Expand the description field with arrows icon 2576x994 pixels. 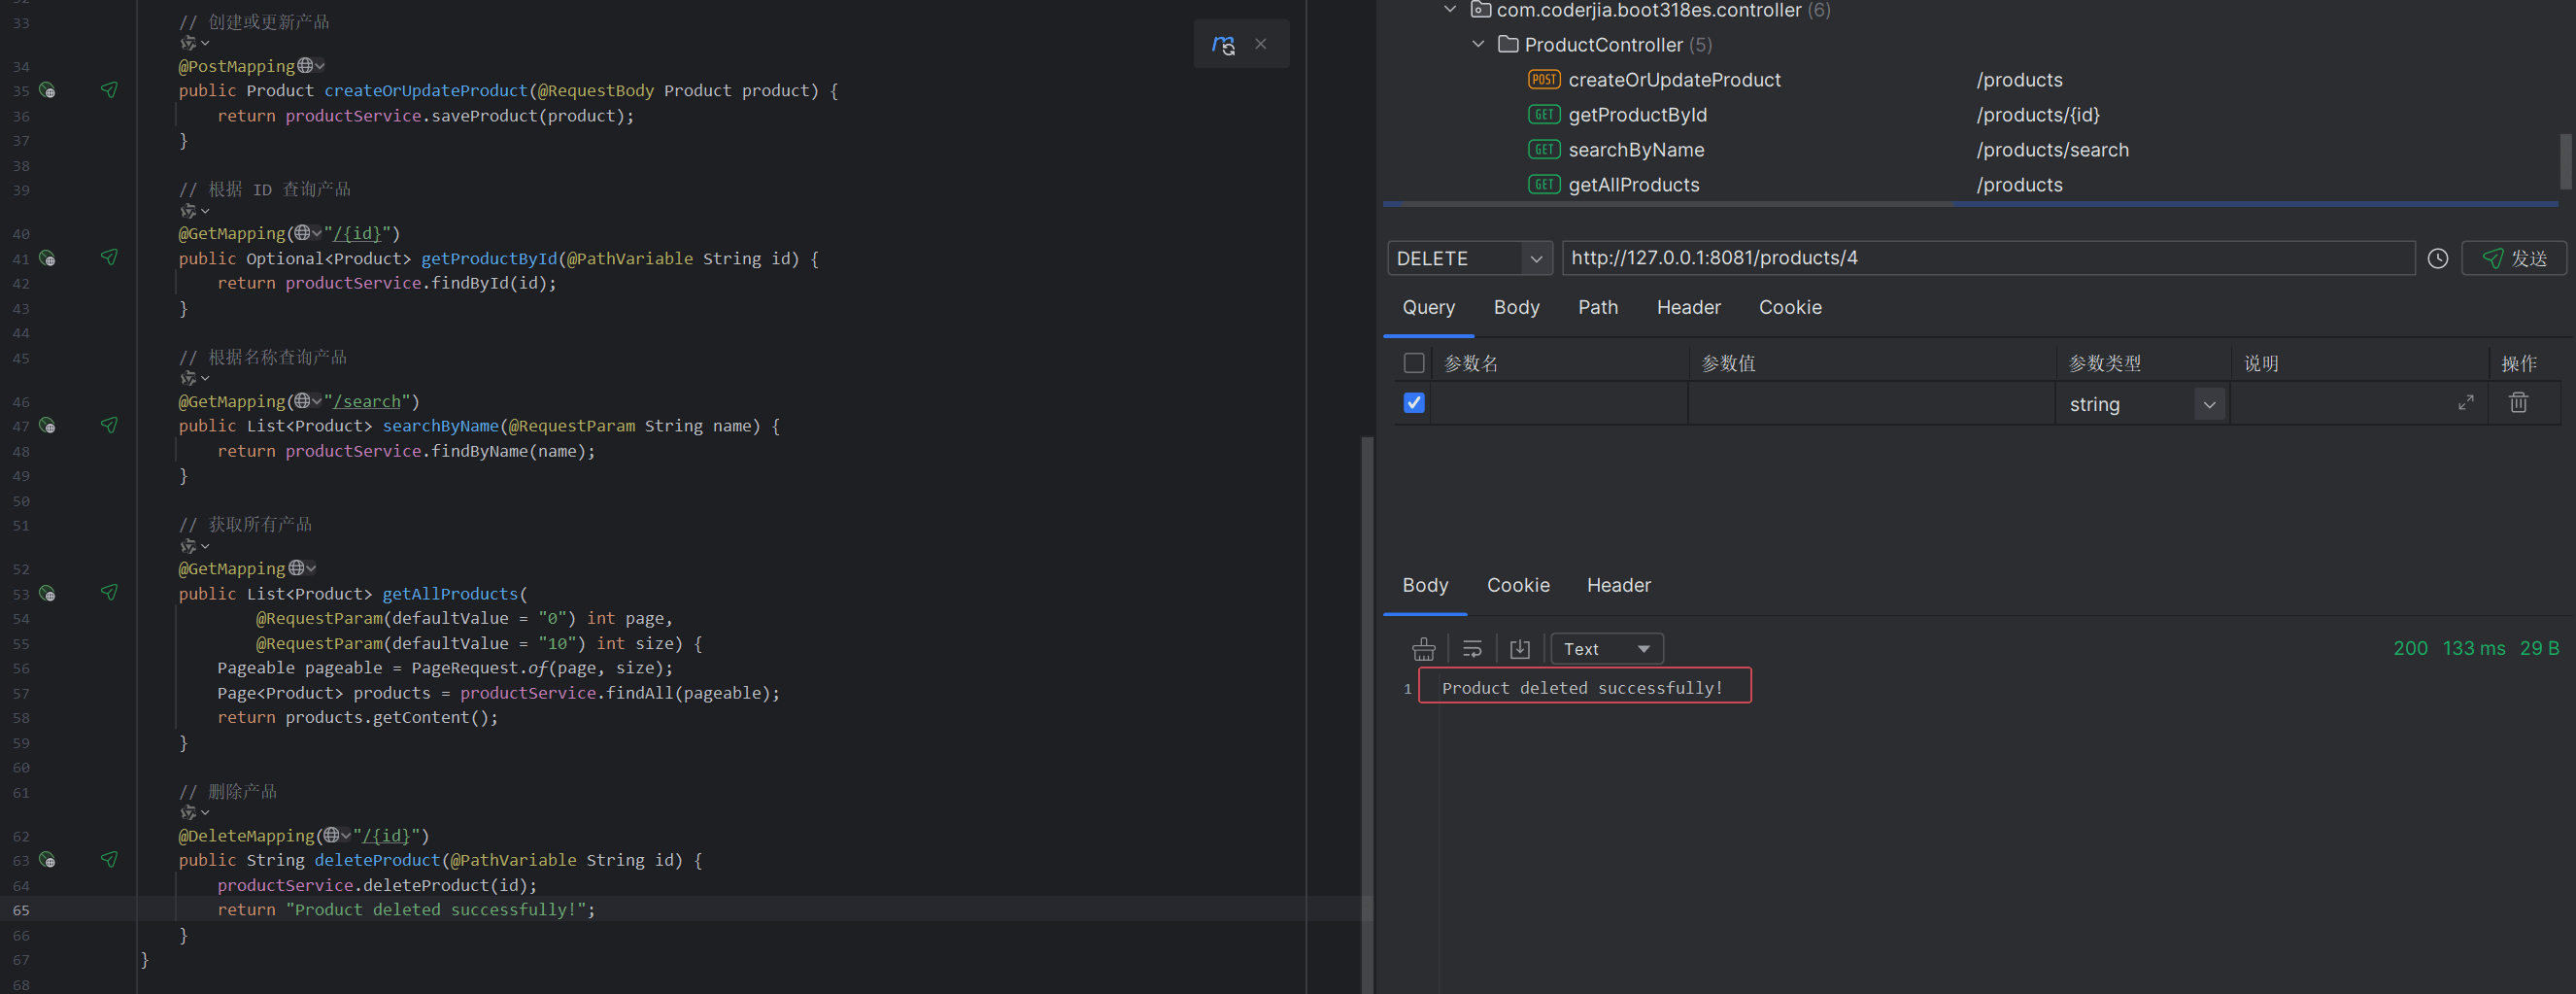(x=2466, y=403)
